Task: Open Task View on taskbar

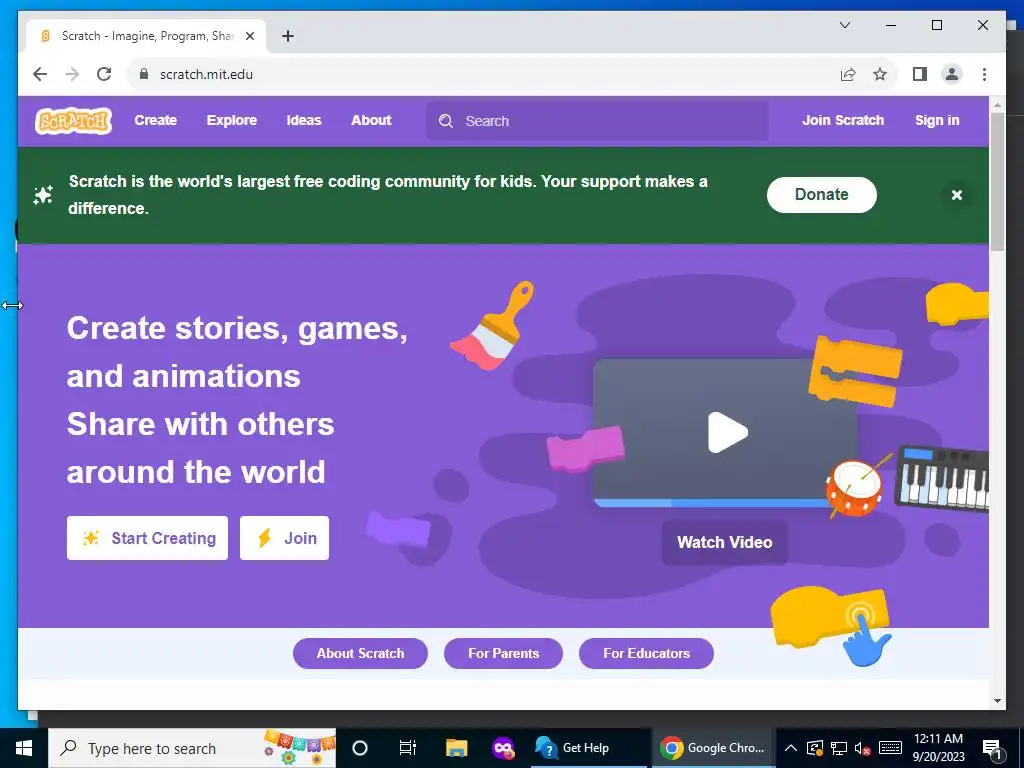Action: coord(408,748)
